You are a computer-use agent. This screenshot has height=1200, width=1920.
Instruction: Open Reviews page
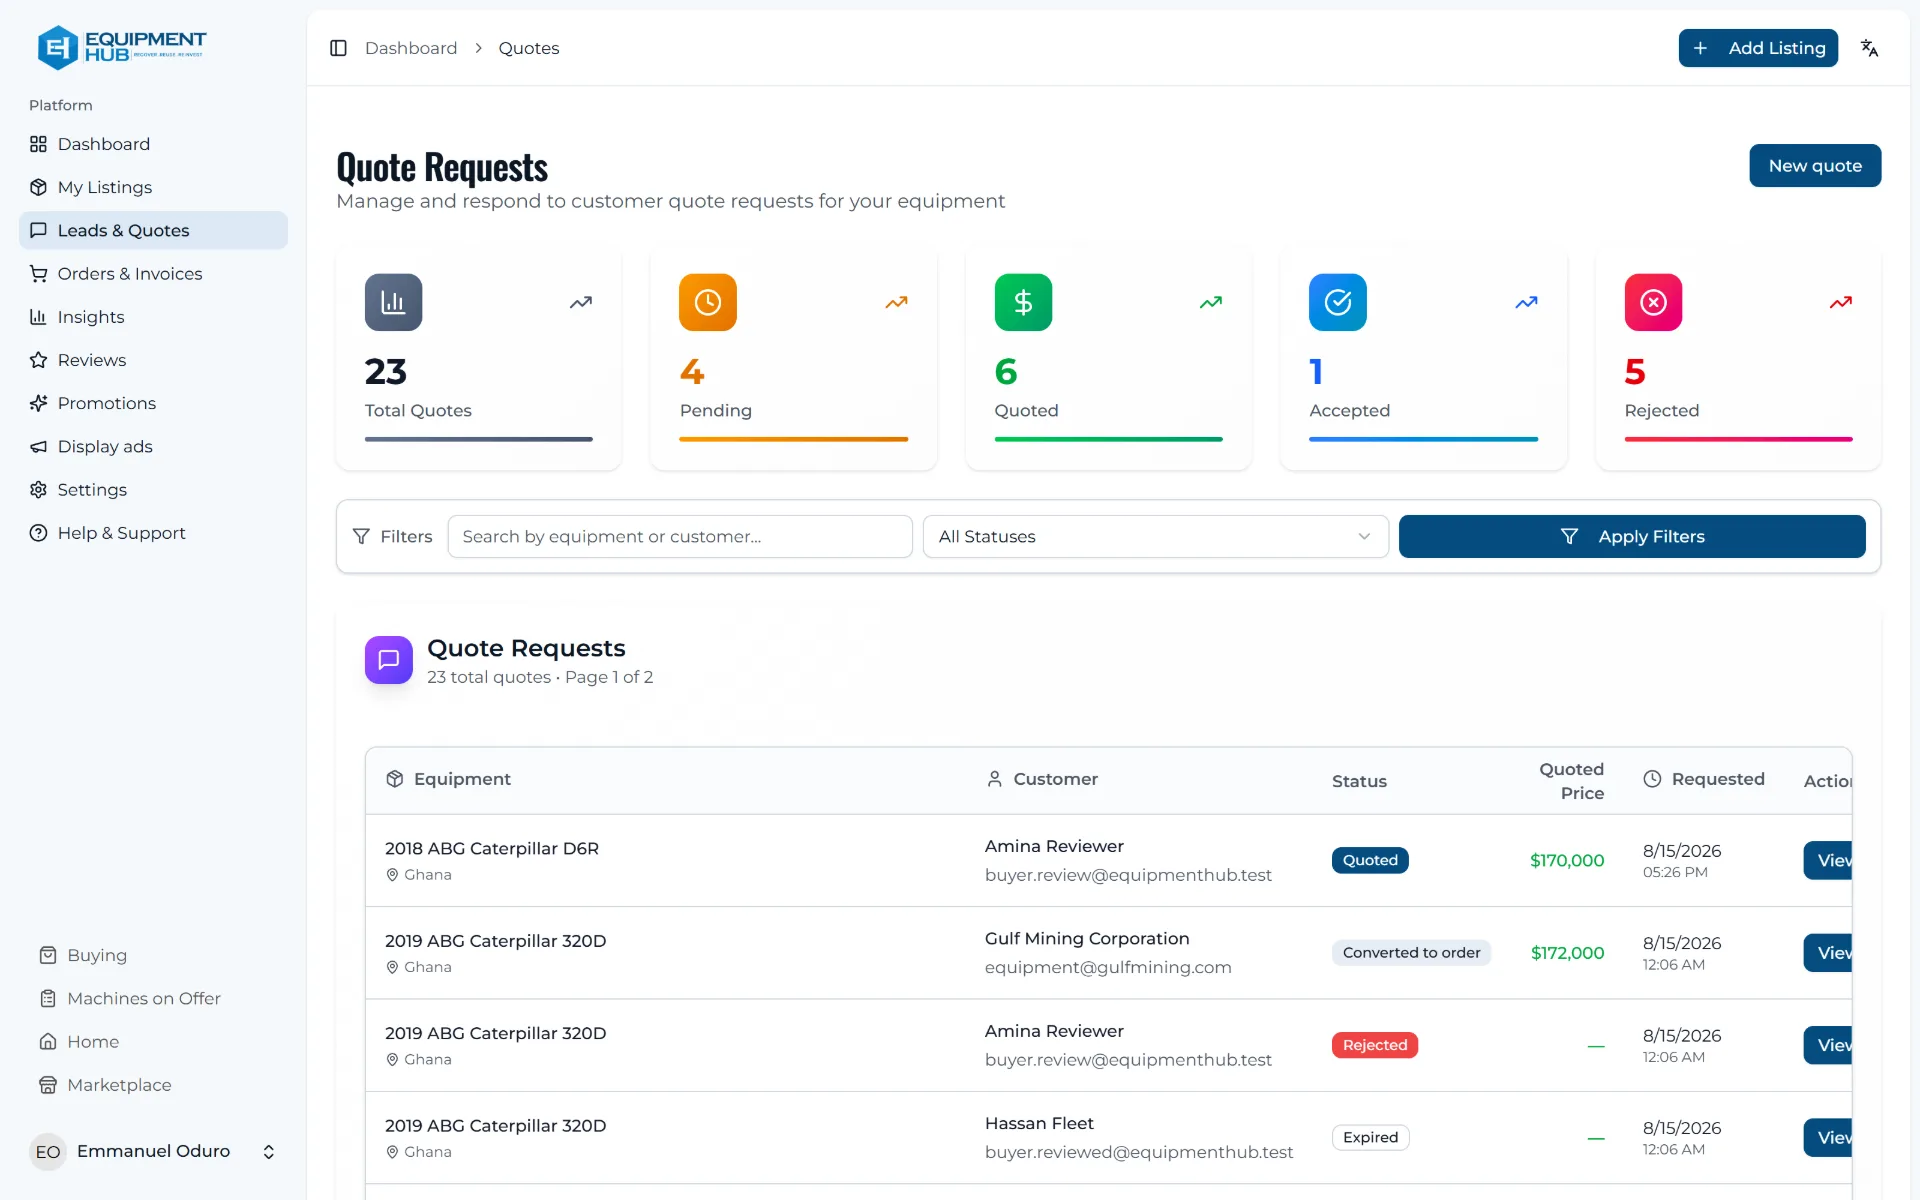pos(153,360)
